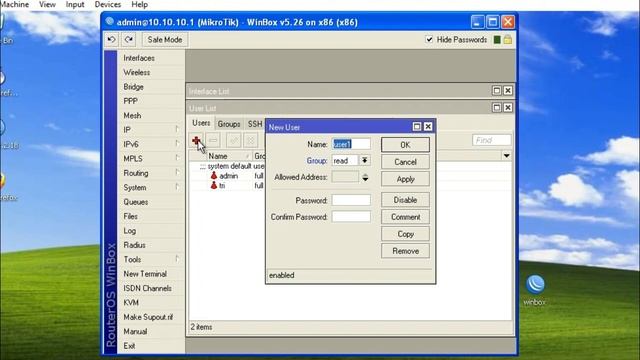Screen dimensions: 640x360
Task: Click the Comment button
Action: pos(405,217)
